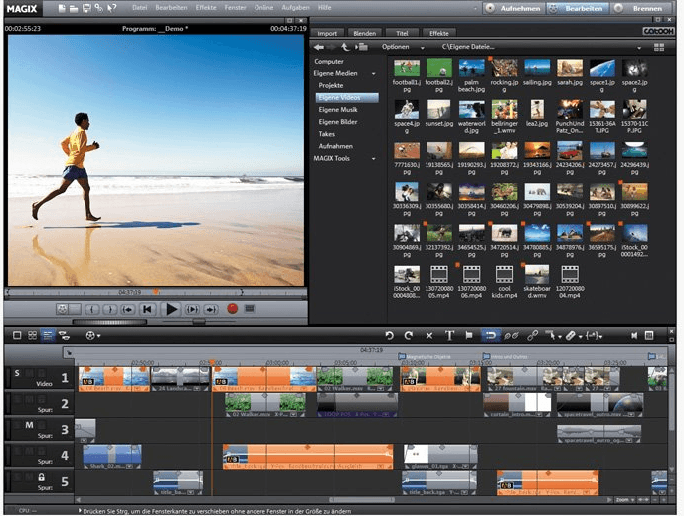Click the Ungroup broken-link icon
The width and height of the screenshot is (684, 516).
point(511,335)
